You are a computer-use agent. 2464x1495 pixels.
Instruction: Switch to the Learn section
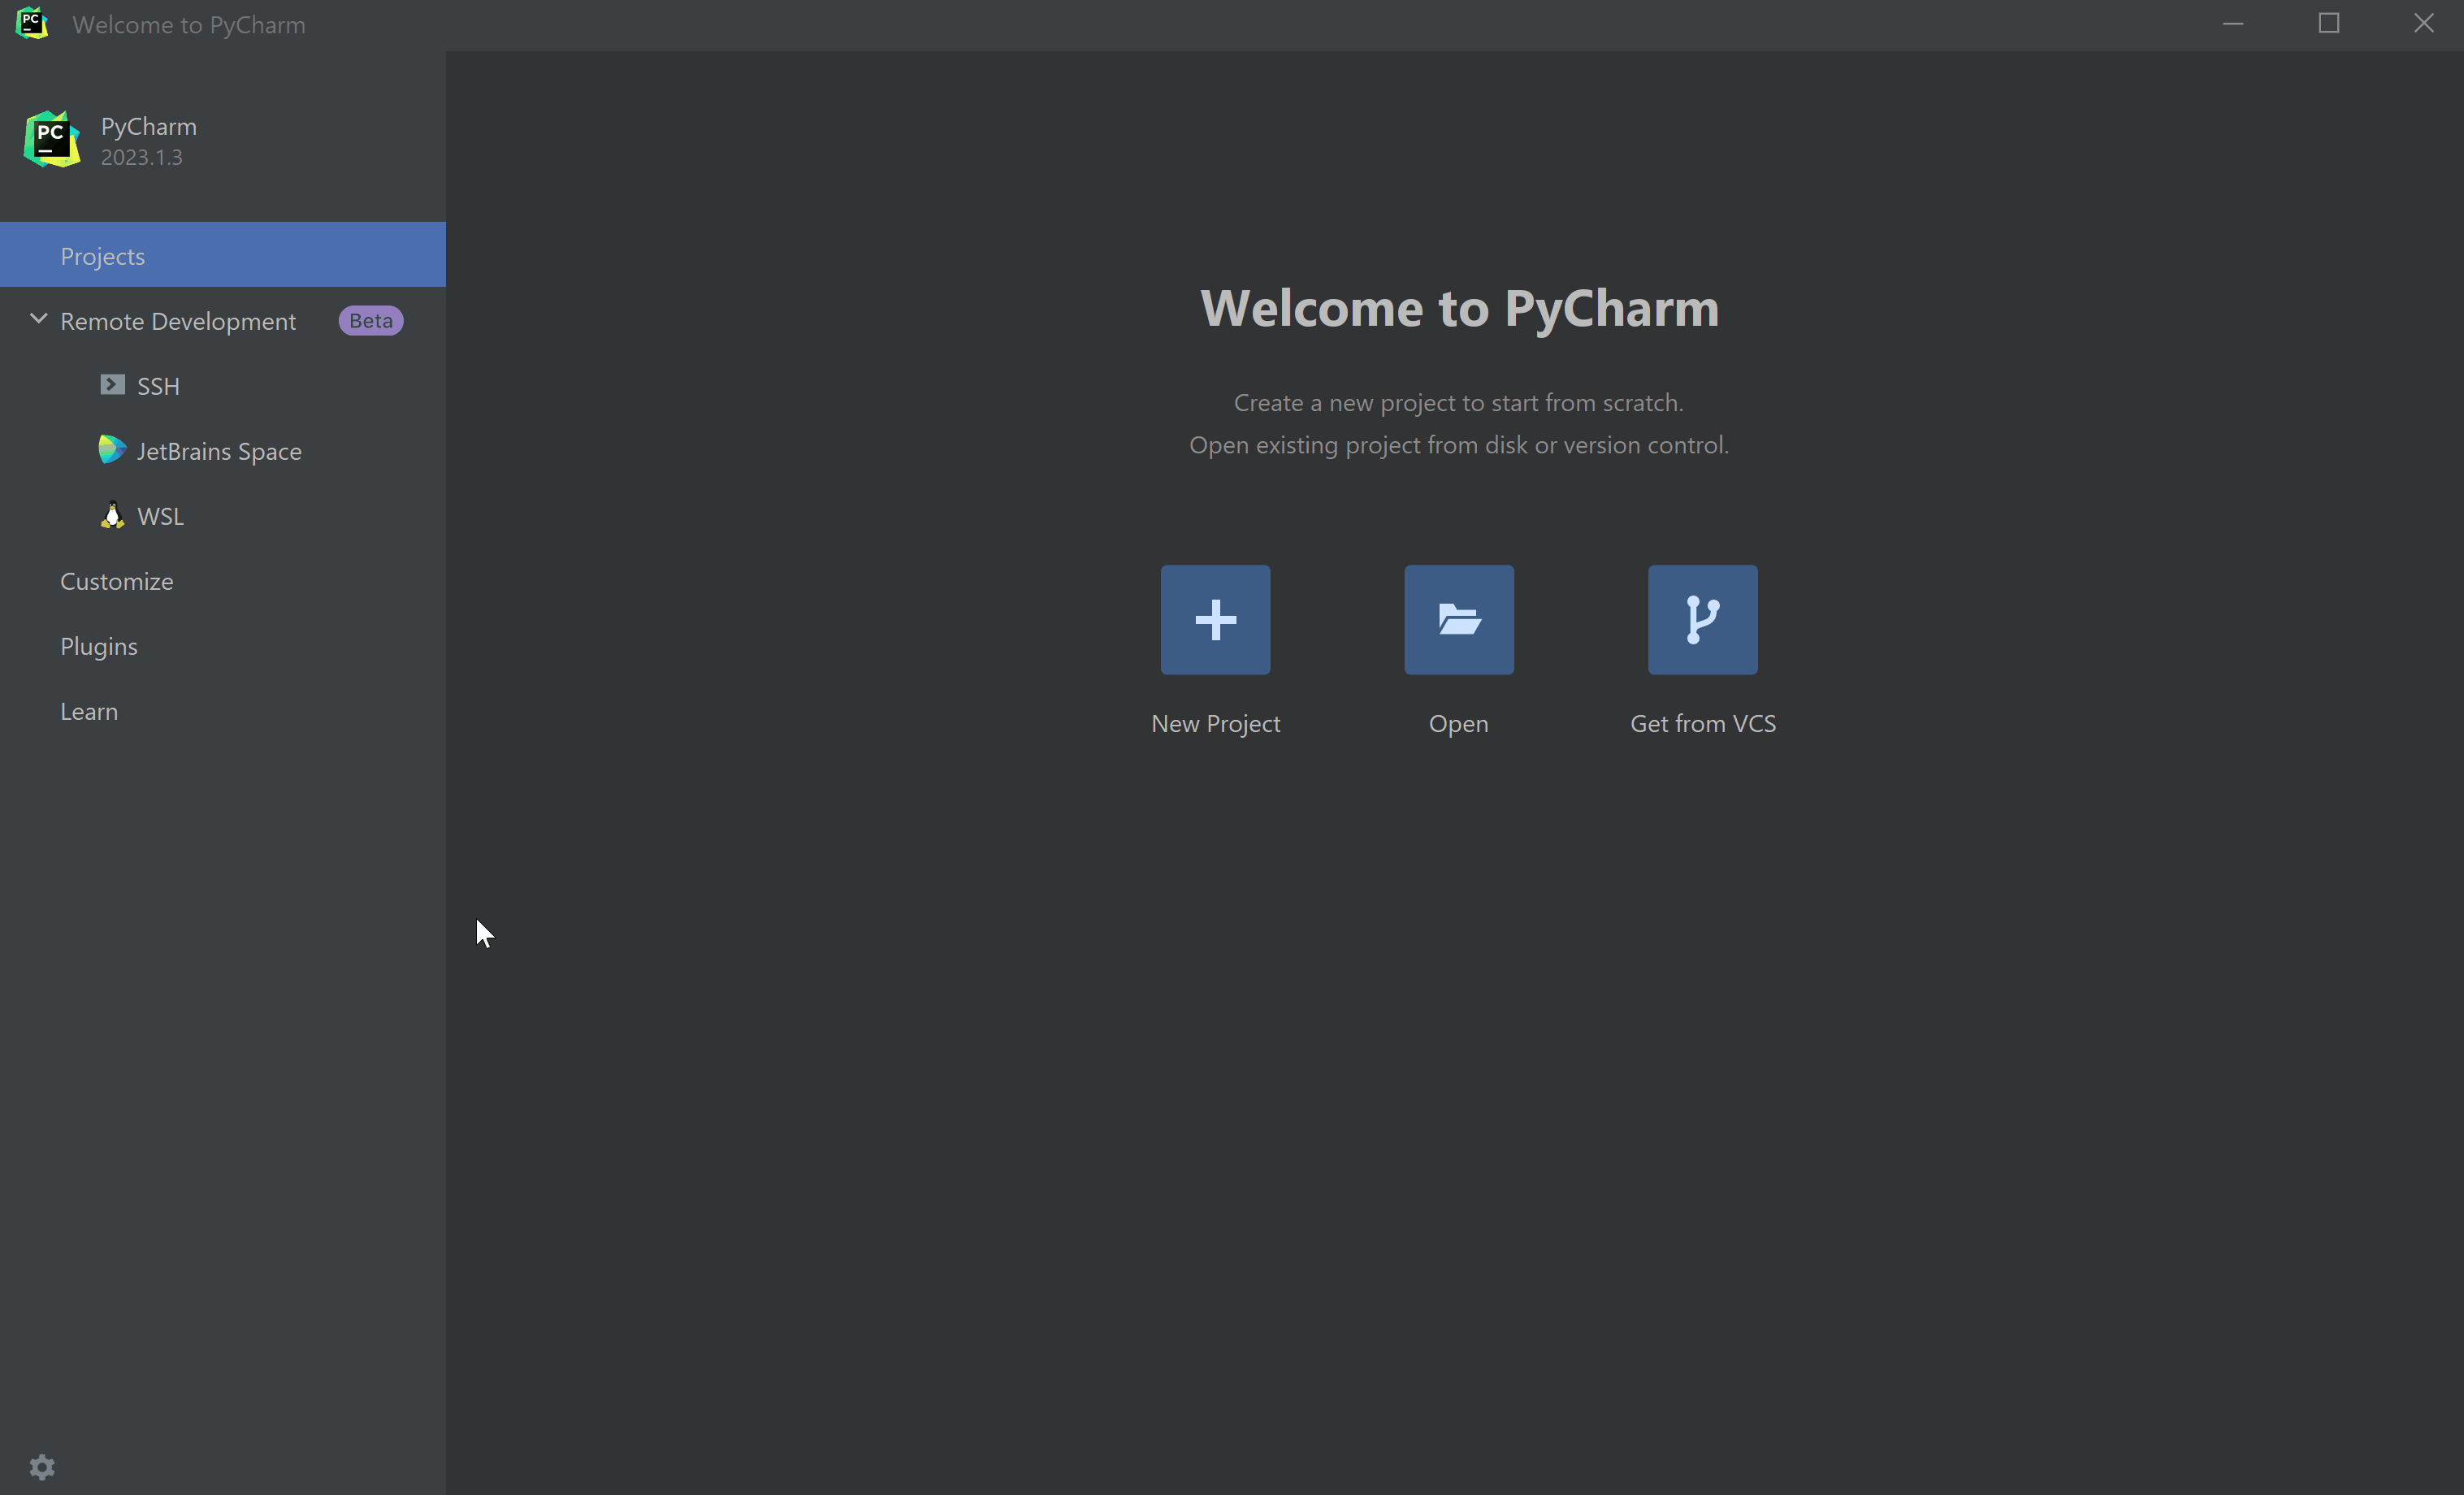click(88, 711)
